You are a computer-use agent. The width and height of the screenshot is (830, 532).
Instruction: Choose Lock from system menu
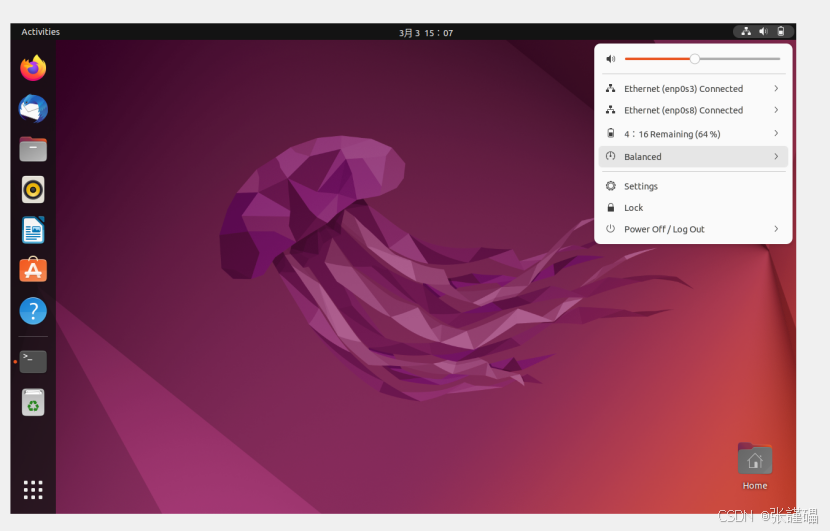click(693, 208)
